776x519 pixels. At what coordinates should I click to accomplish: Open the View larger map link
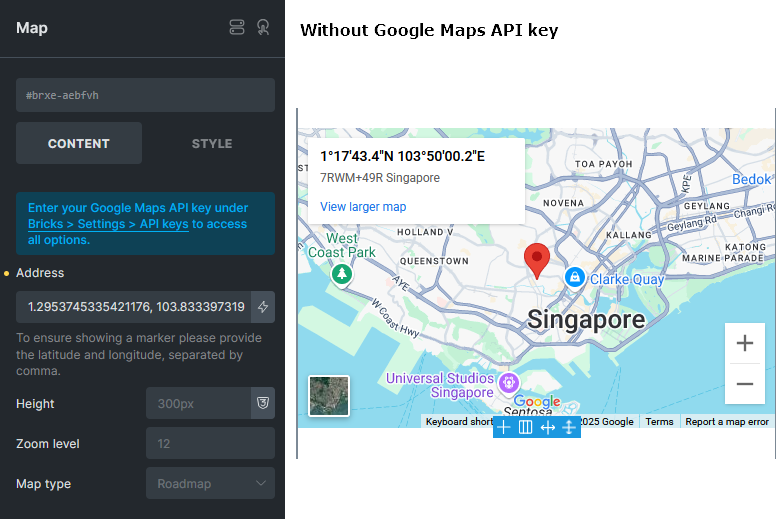(363, 207)
